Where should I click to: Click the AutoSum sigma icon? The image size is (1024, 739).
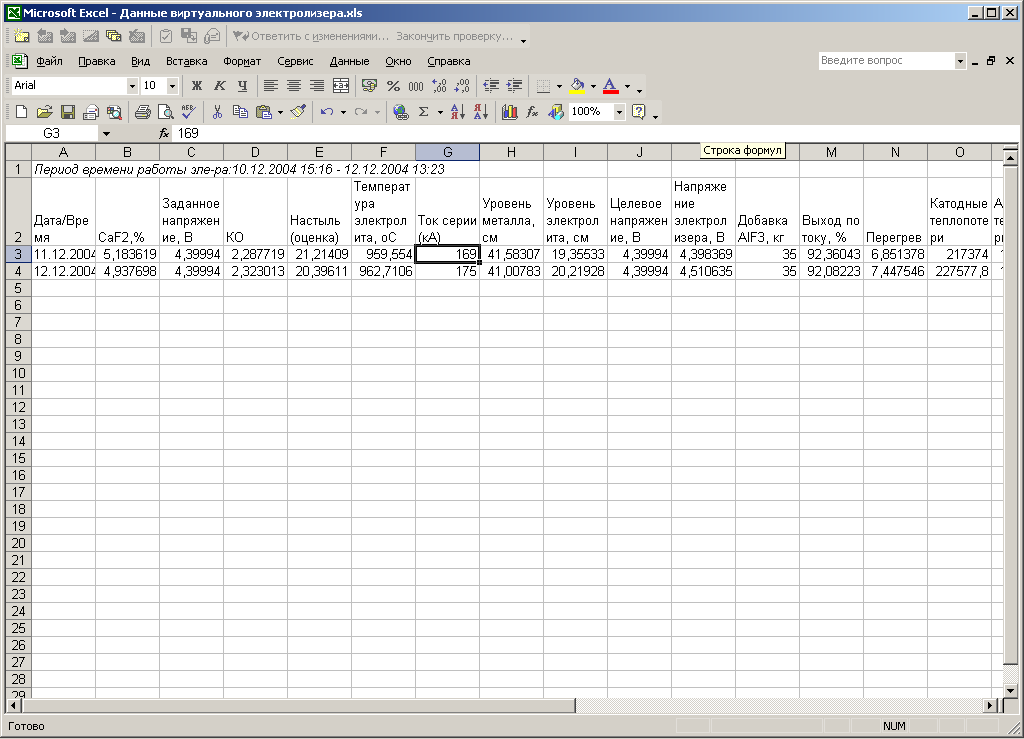pyautogui.click(x=424, y=112)
